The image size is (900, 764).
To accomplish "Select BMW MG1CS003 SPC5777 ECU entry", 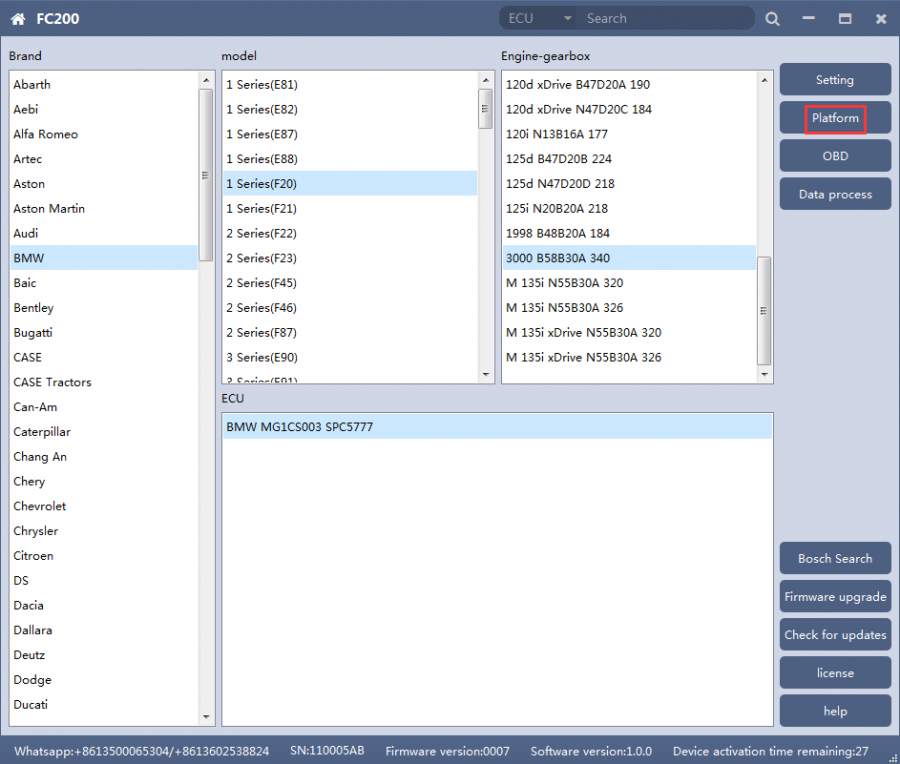I will [x=300, y=427].
